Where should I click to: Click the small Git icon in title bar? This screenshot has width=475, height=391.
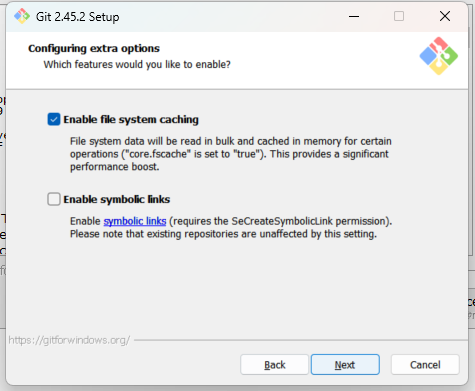(x=22, y=16)
